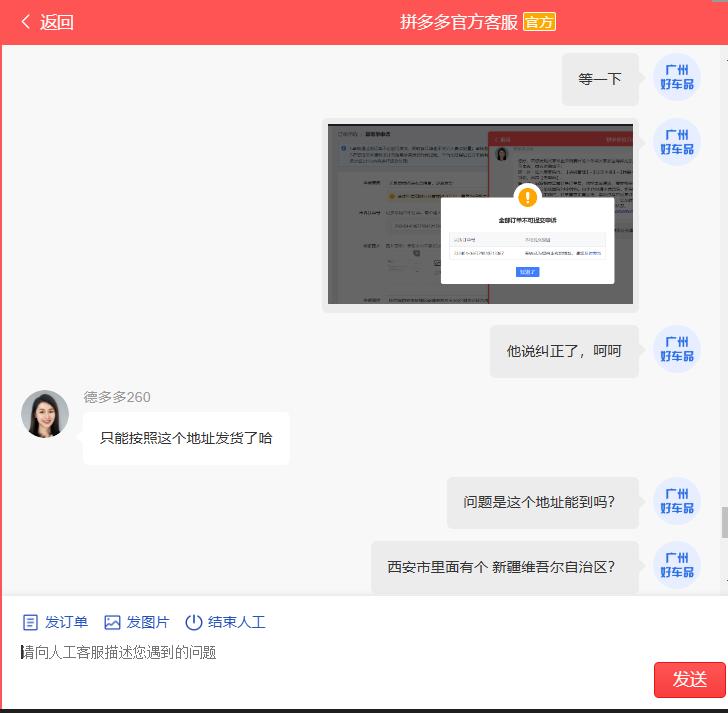This screenshot has width=728, height=713.
Task: Click the avatar beside 等一下 message
Action: (x=676, y=77)
